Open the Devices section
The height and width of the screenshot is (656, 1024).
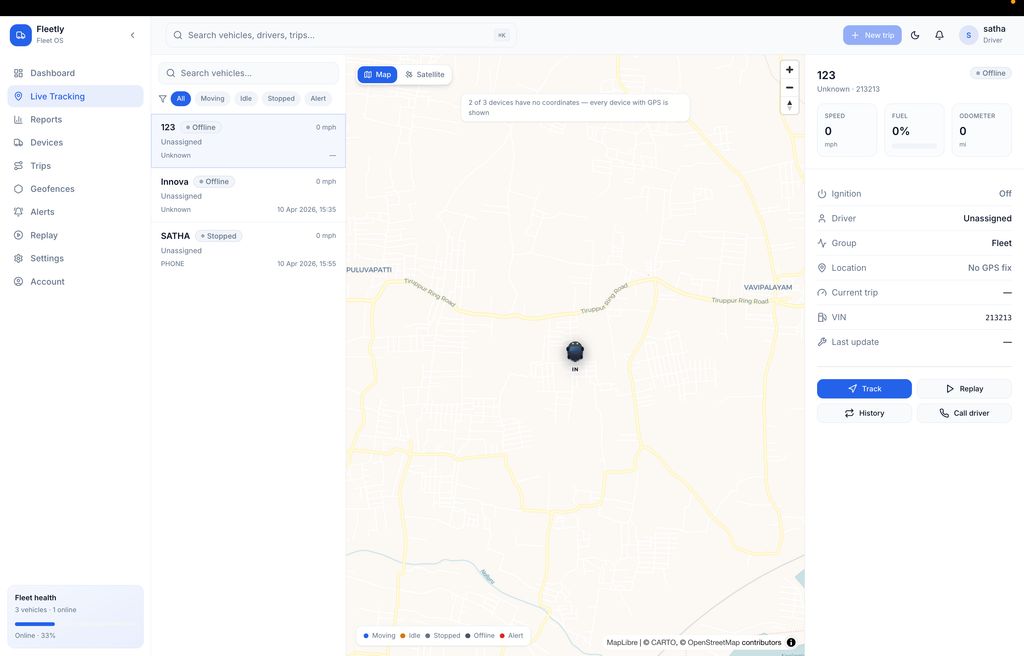pos(46,142)
